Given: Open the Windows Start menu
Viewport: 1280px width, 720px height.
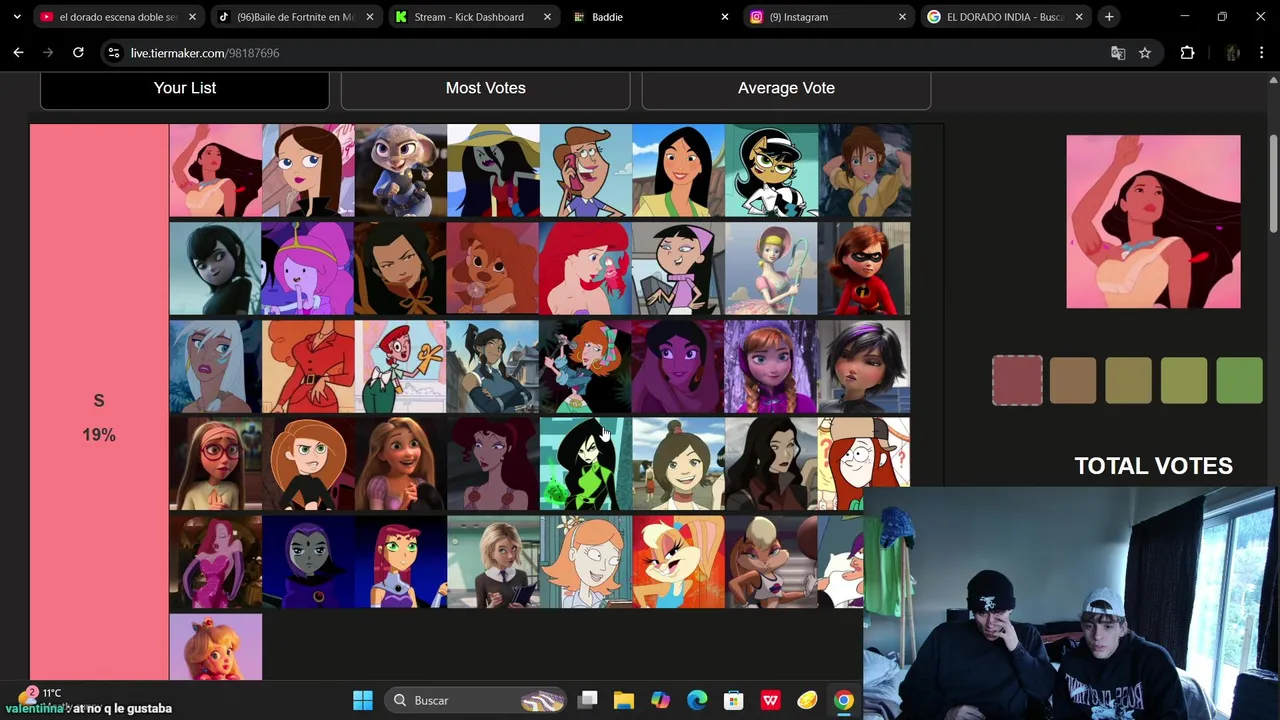Looking at the screenshot, I should [363, 700].
